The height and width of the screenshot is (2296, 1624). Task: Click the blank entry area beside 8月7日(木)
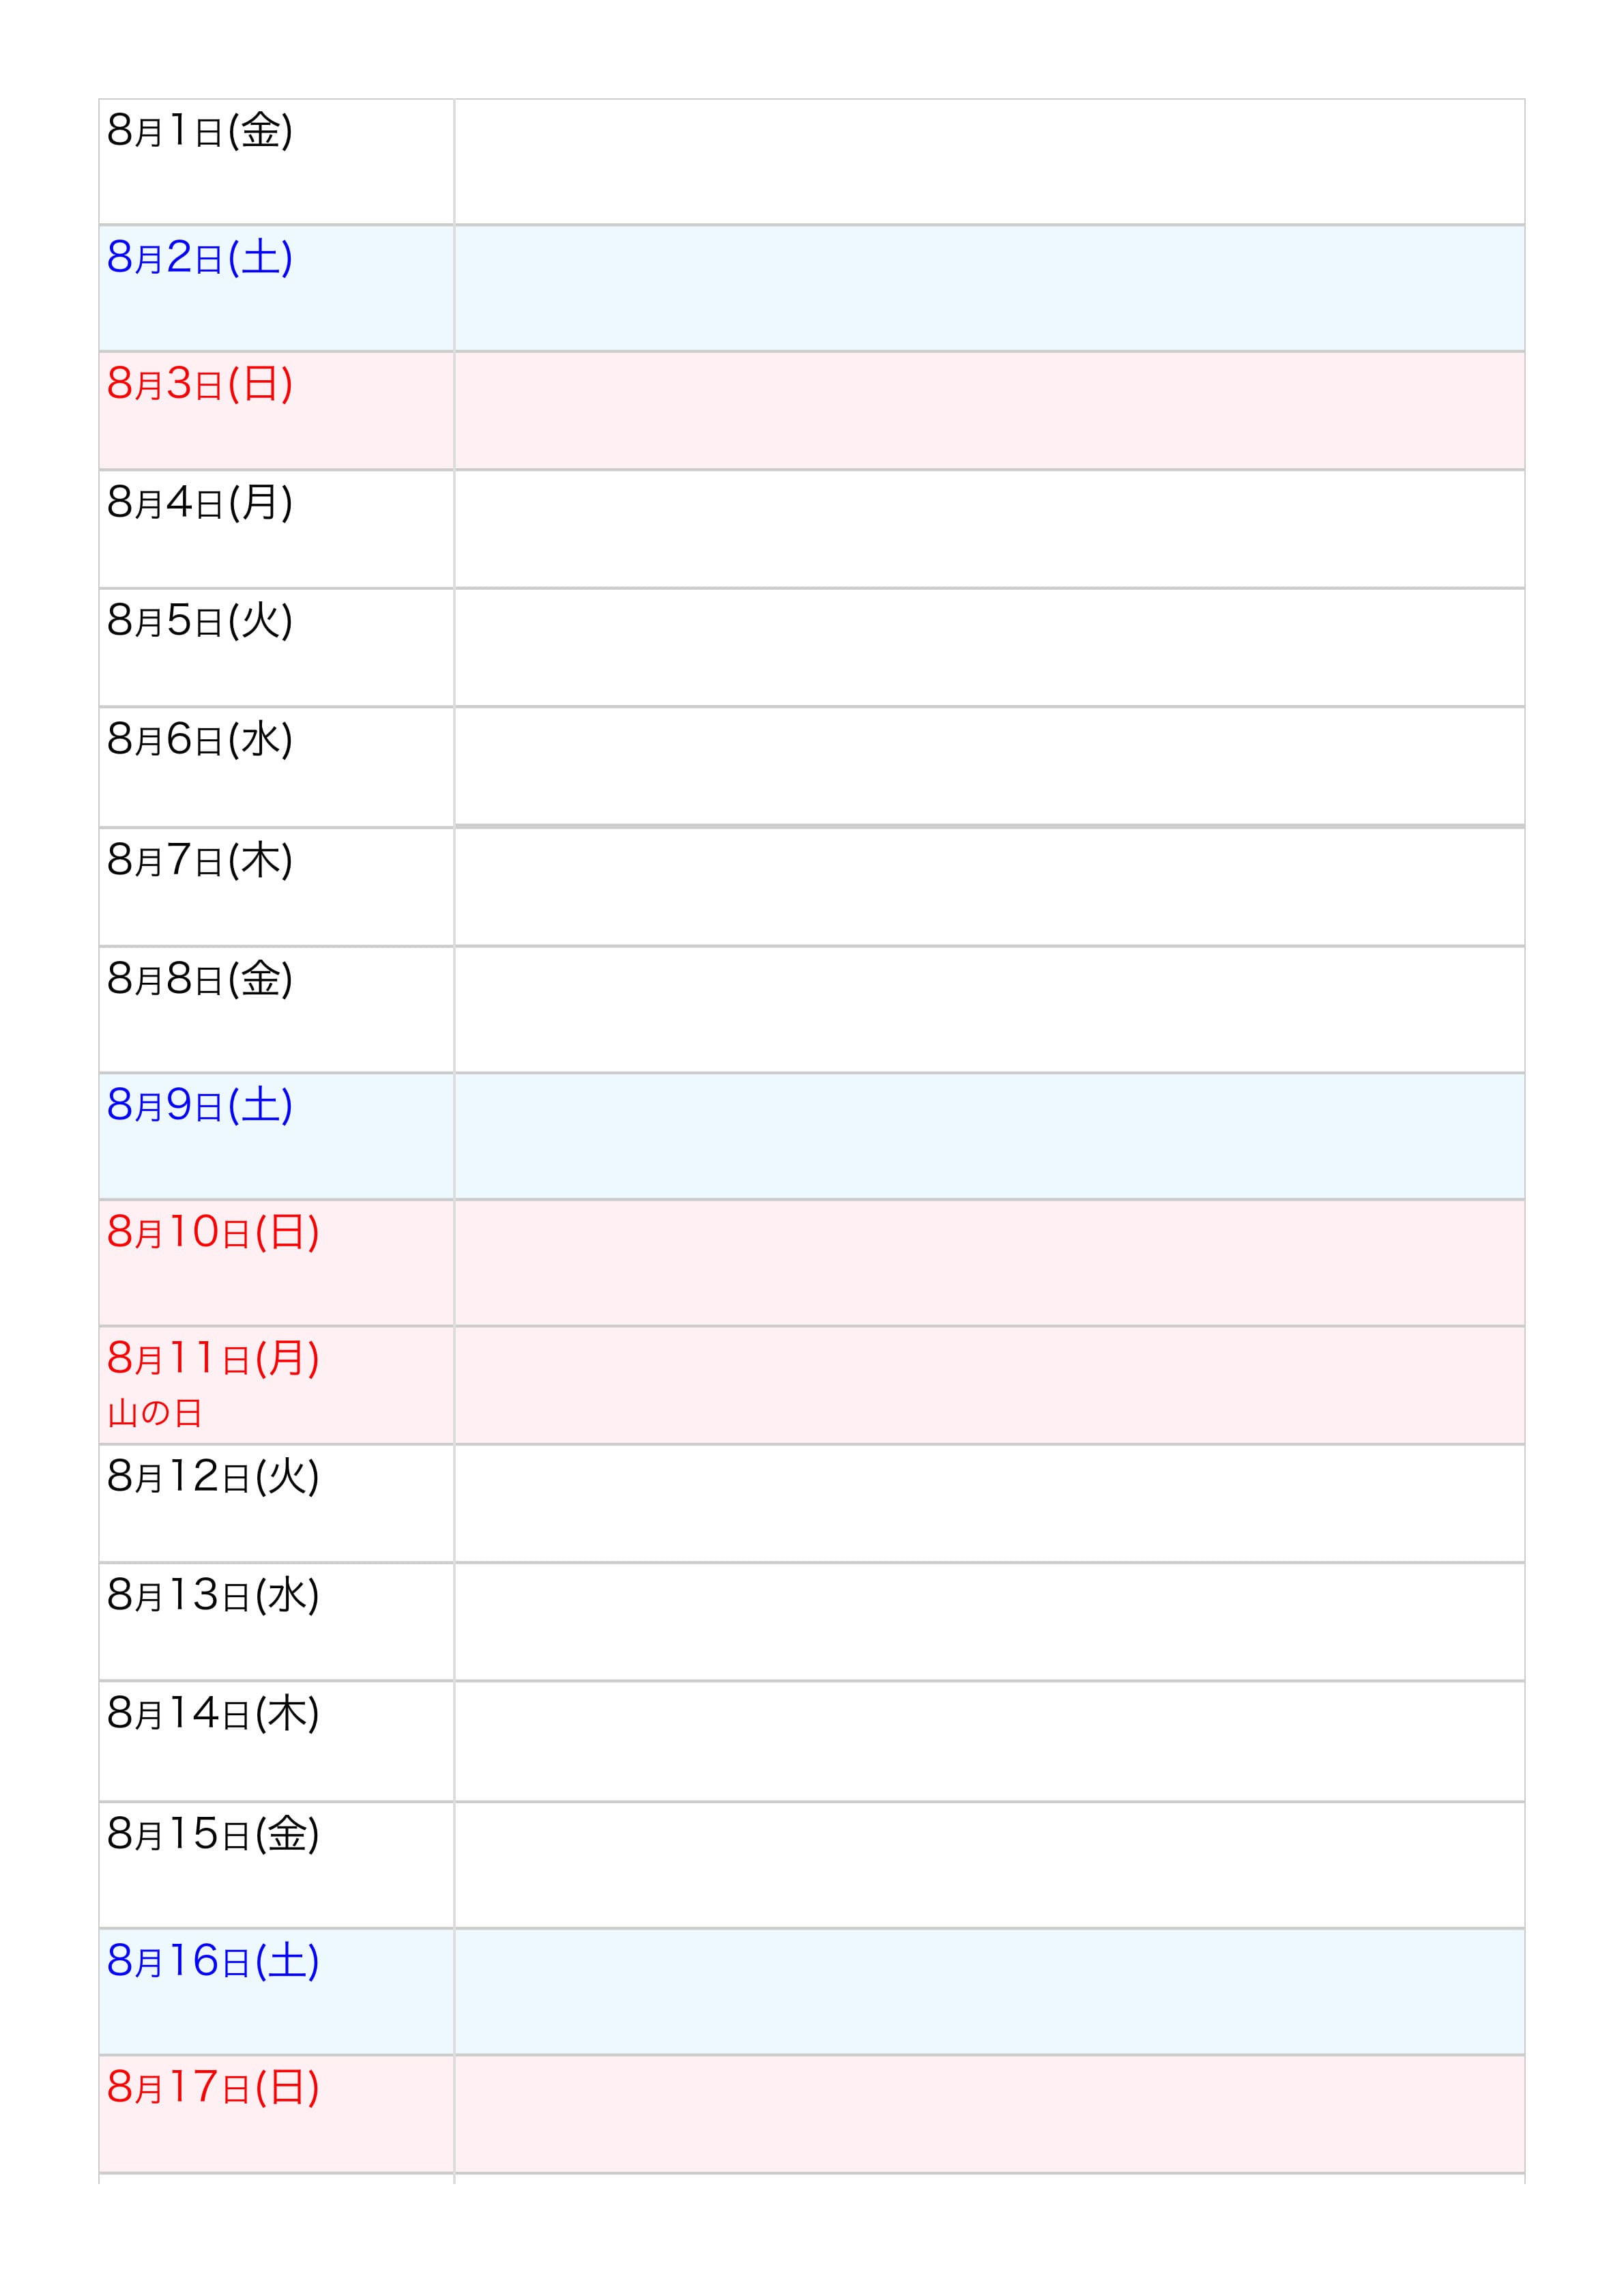tap(988, 886)
